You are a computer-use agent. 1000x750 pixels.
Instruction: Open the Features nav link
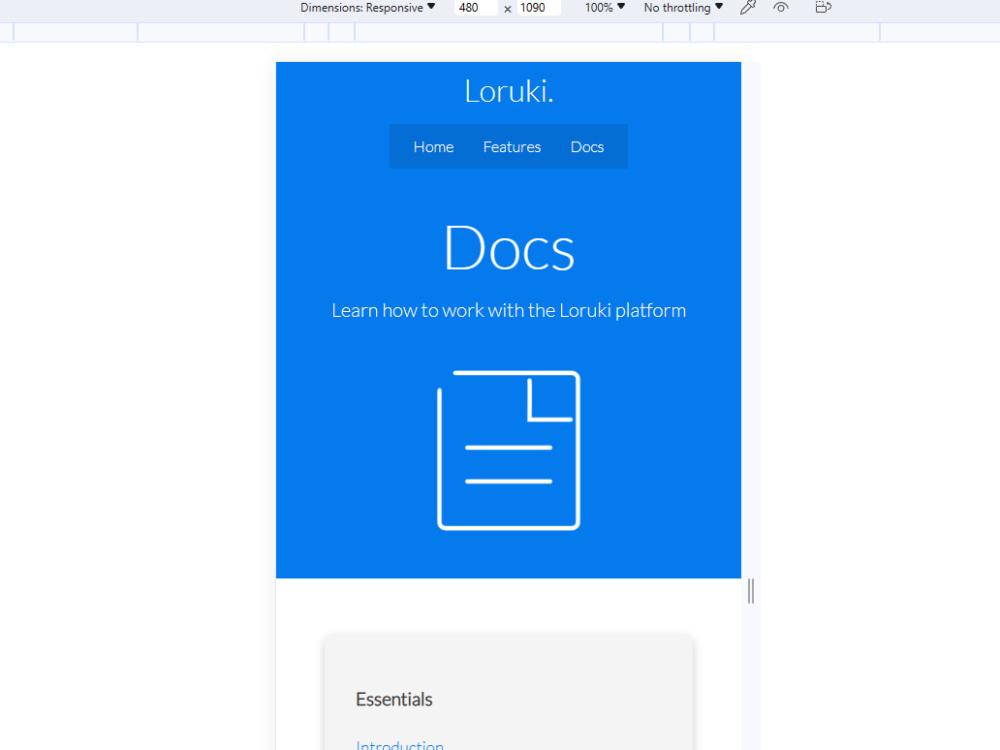click(x=512, y=147)
